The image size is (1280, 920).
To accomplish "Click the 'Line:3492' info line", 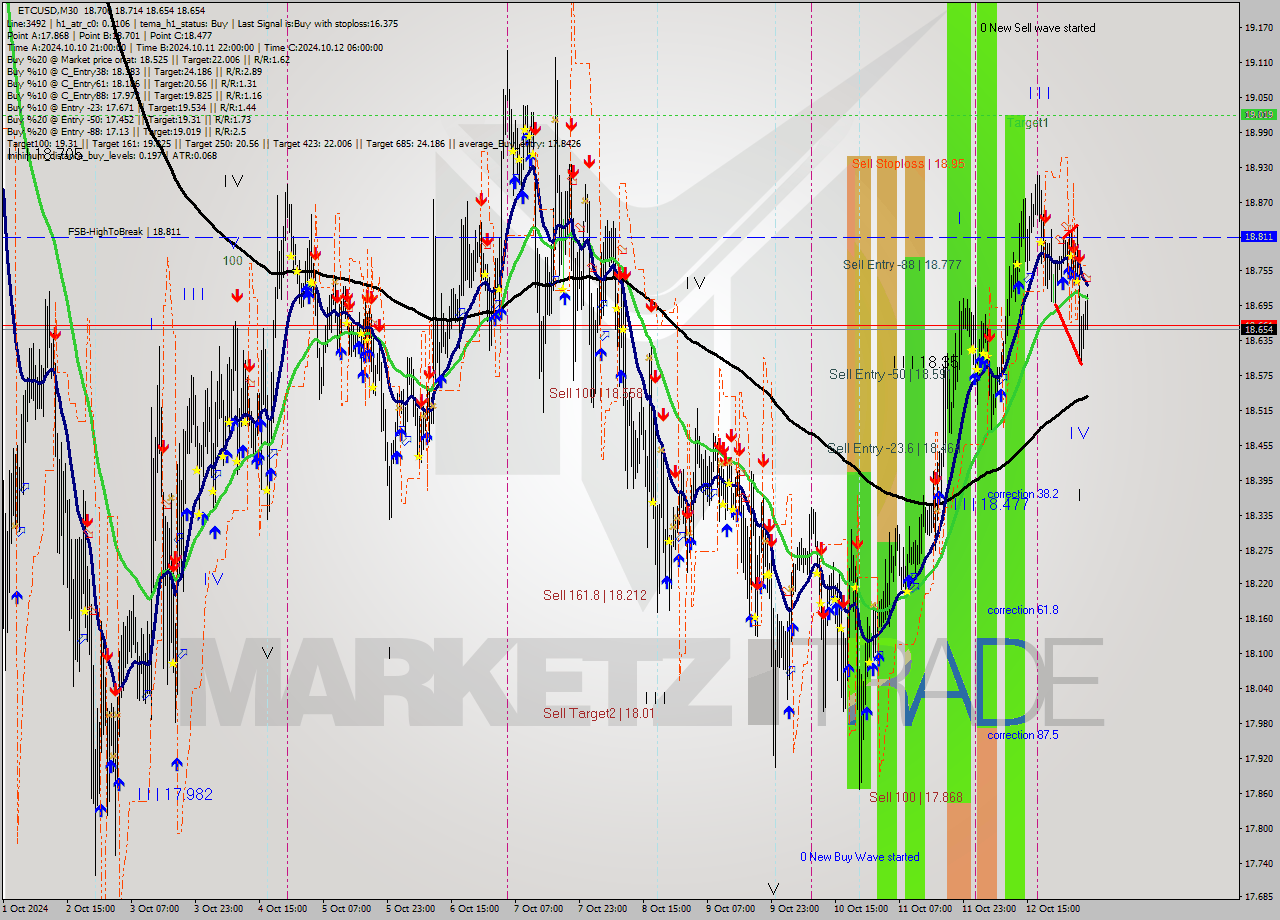I will click(x=201, y=23).
